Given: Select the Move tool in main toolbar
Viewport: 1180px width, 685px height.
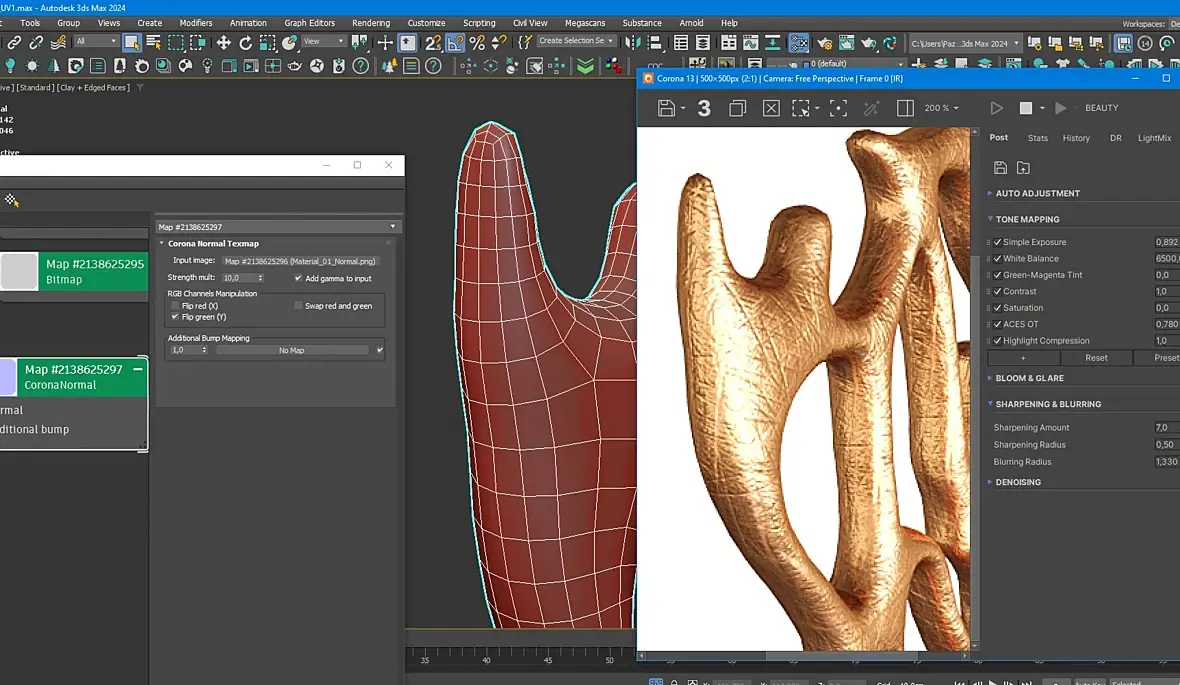Looking at the screenshot, I should (x=223, y=43).
